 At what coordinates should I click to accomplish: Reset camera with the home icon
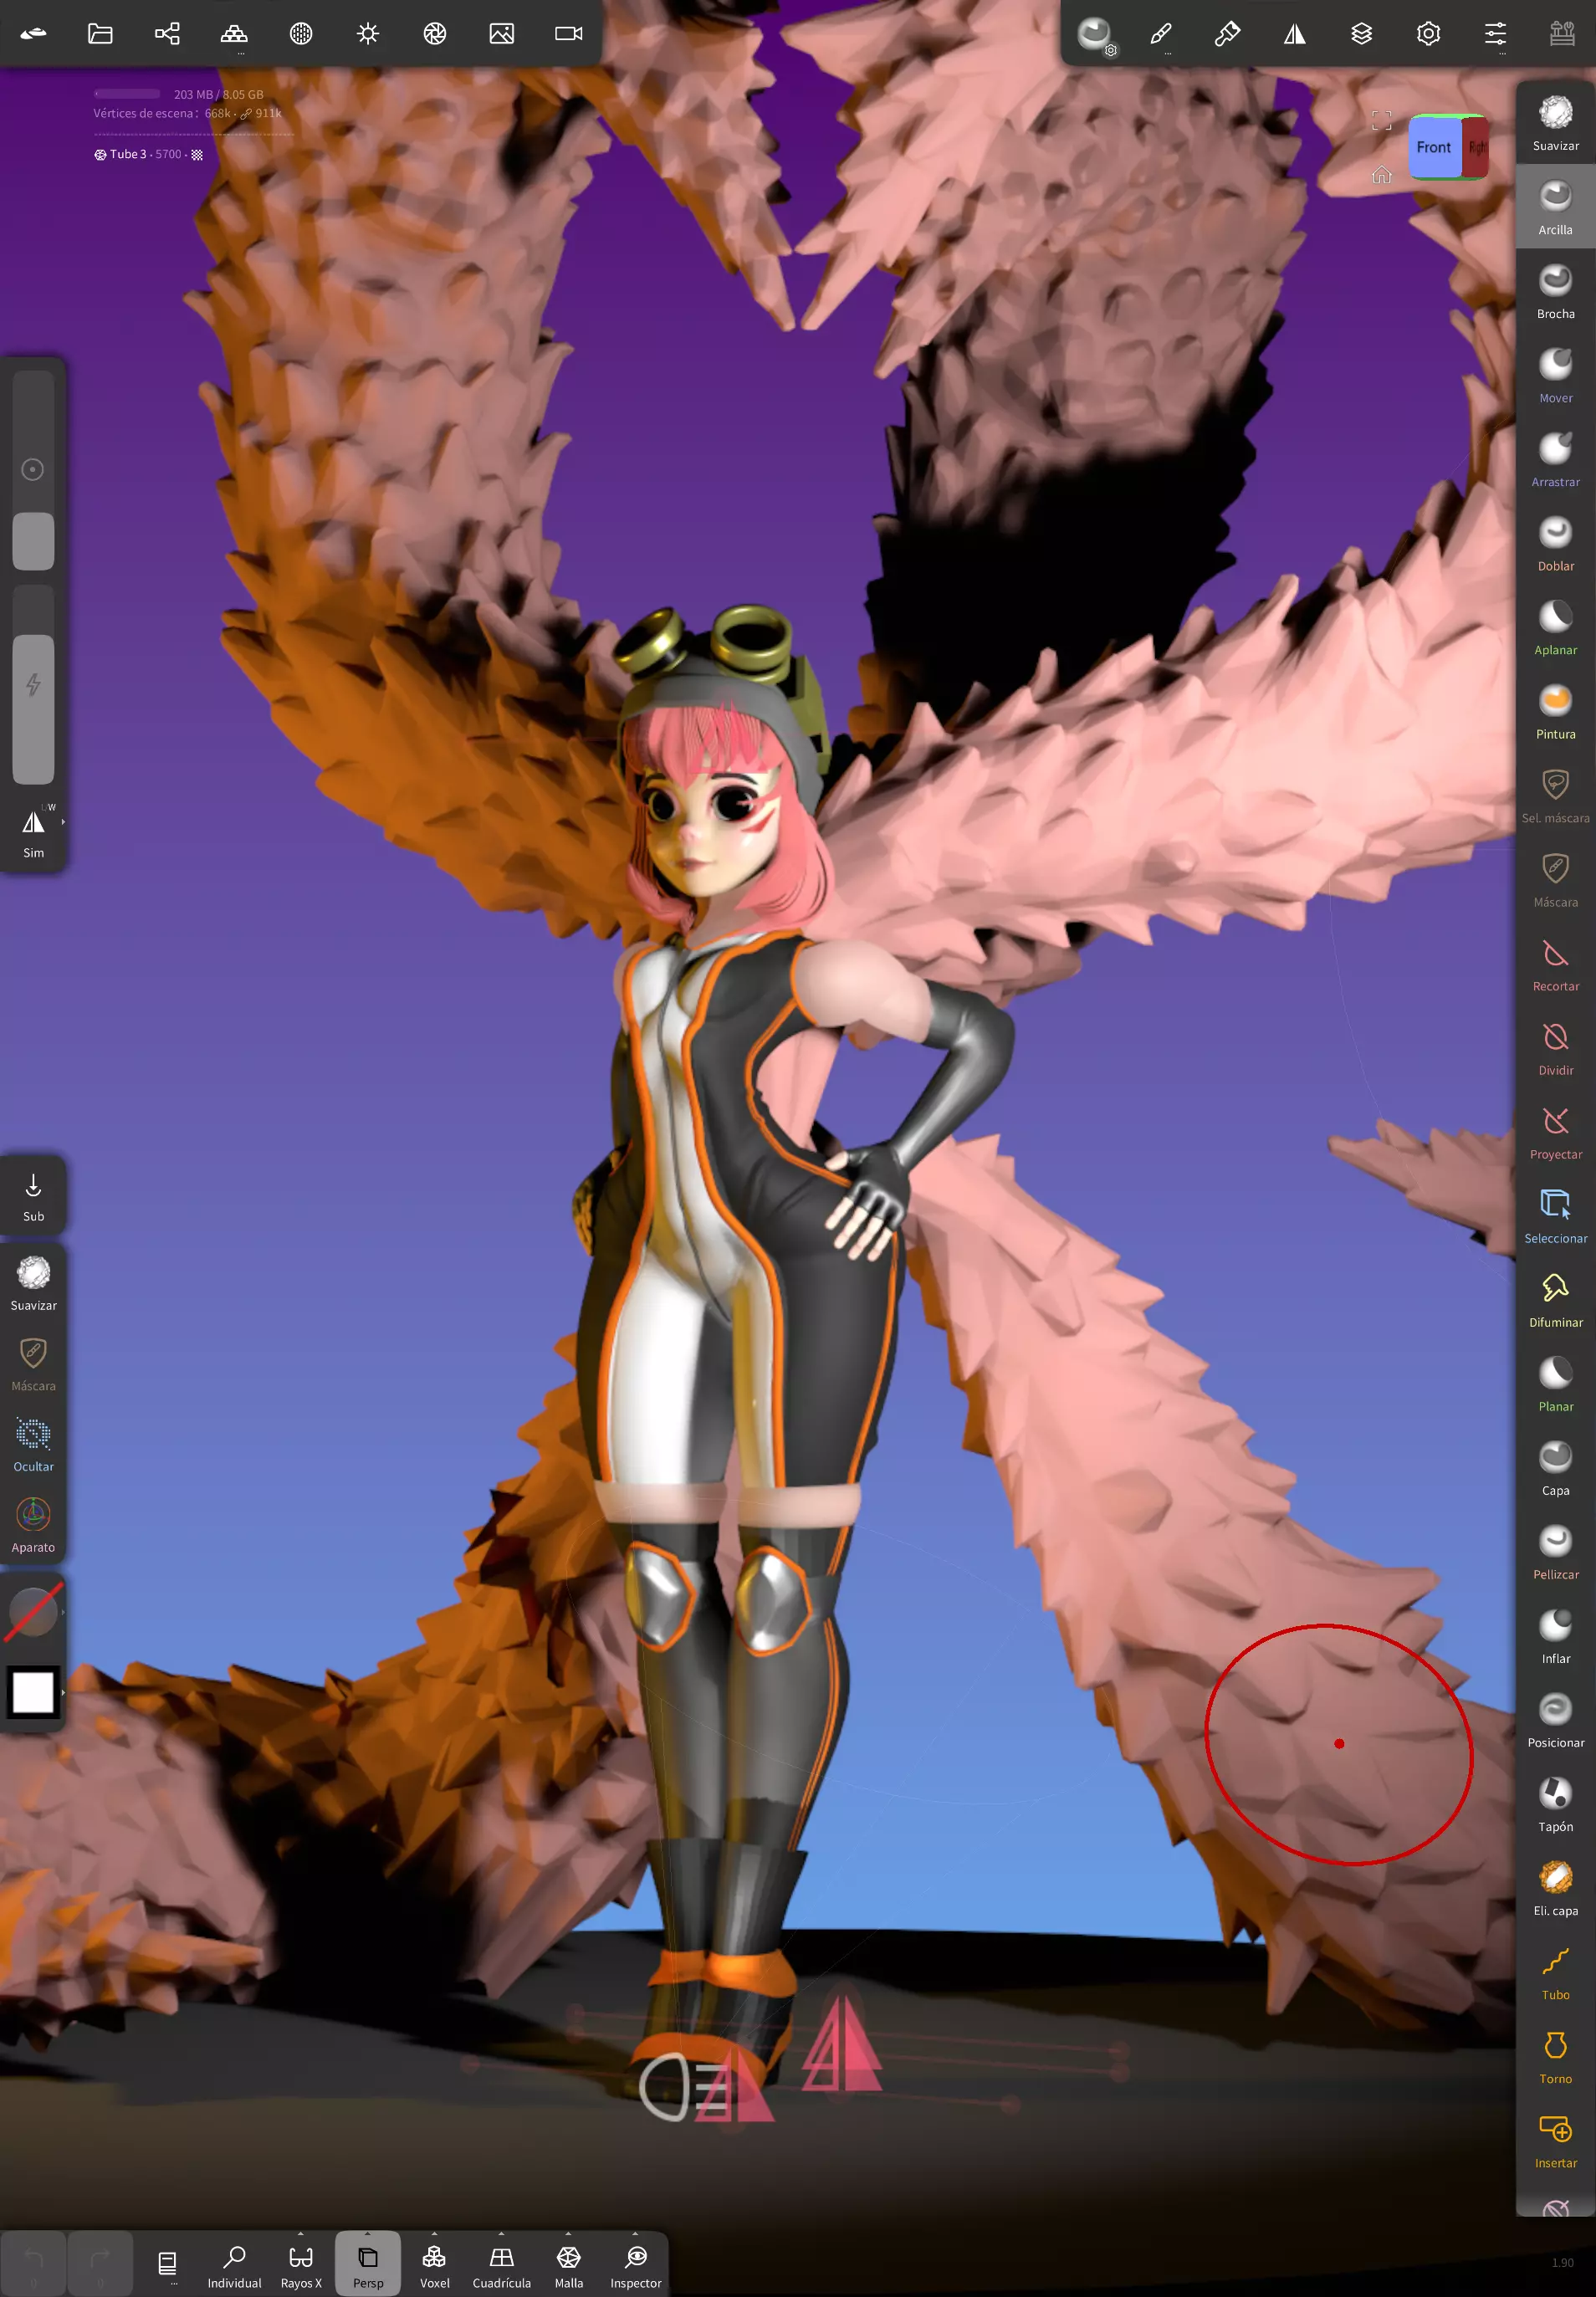1382,175
